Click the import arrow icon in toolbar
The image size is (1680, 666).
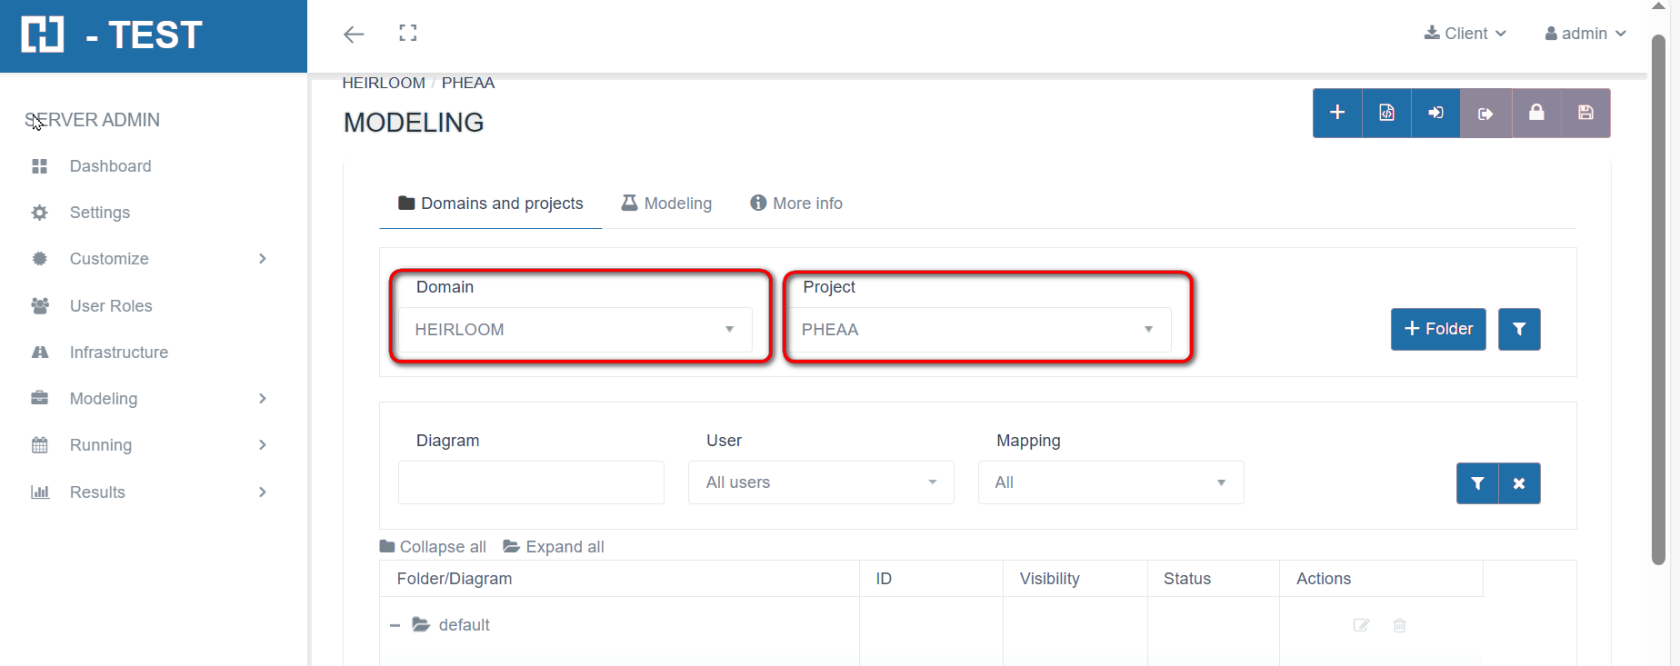(x=1436, y=113)
